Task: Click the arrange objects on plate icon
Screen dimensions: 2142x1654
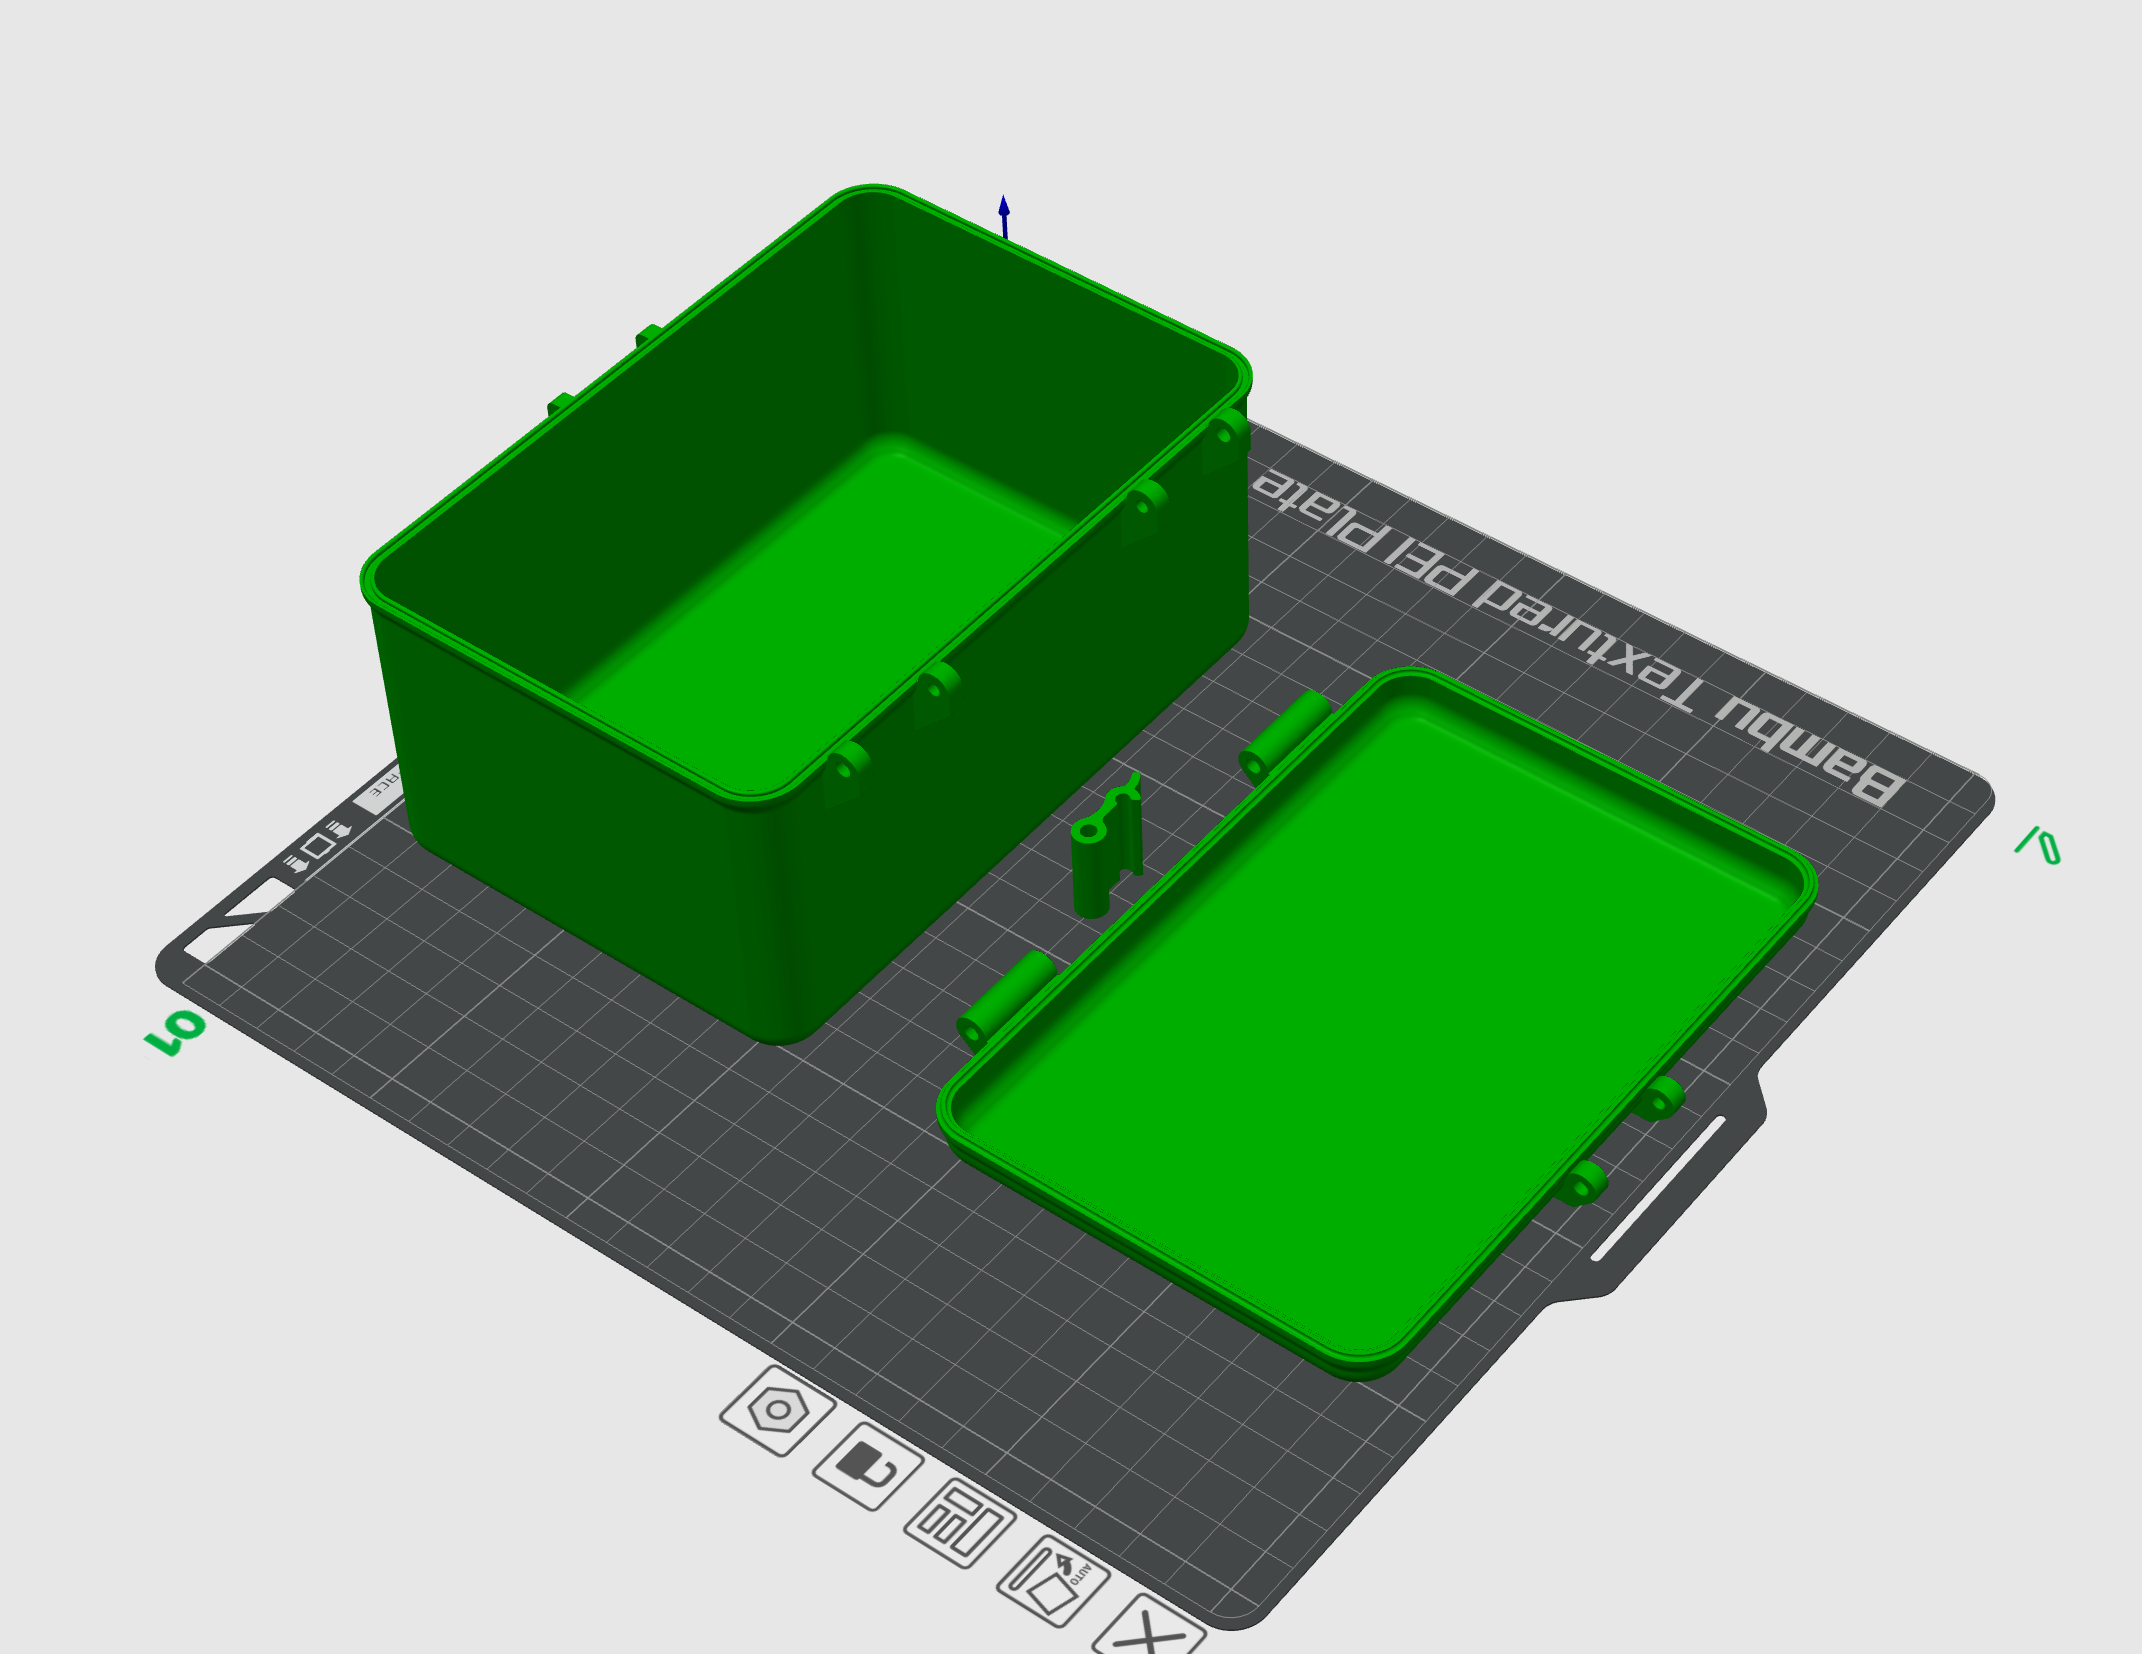Action: [959, 1522]
